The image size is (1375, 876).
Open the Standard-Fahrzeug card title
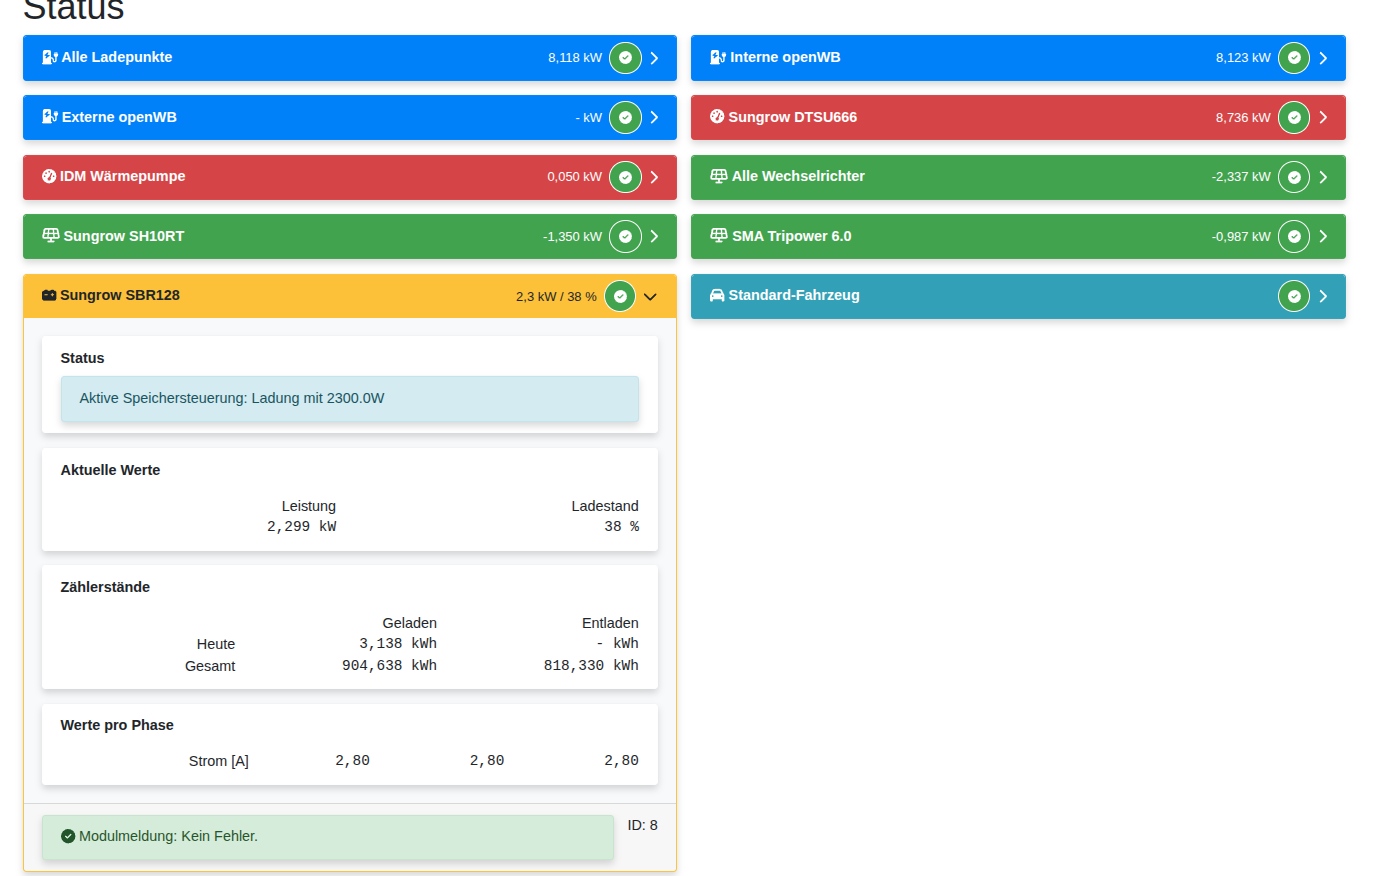tap(794, 295)
